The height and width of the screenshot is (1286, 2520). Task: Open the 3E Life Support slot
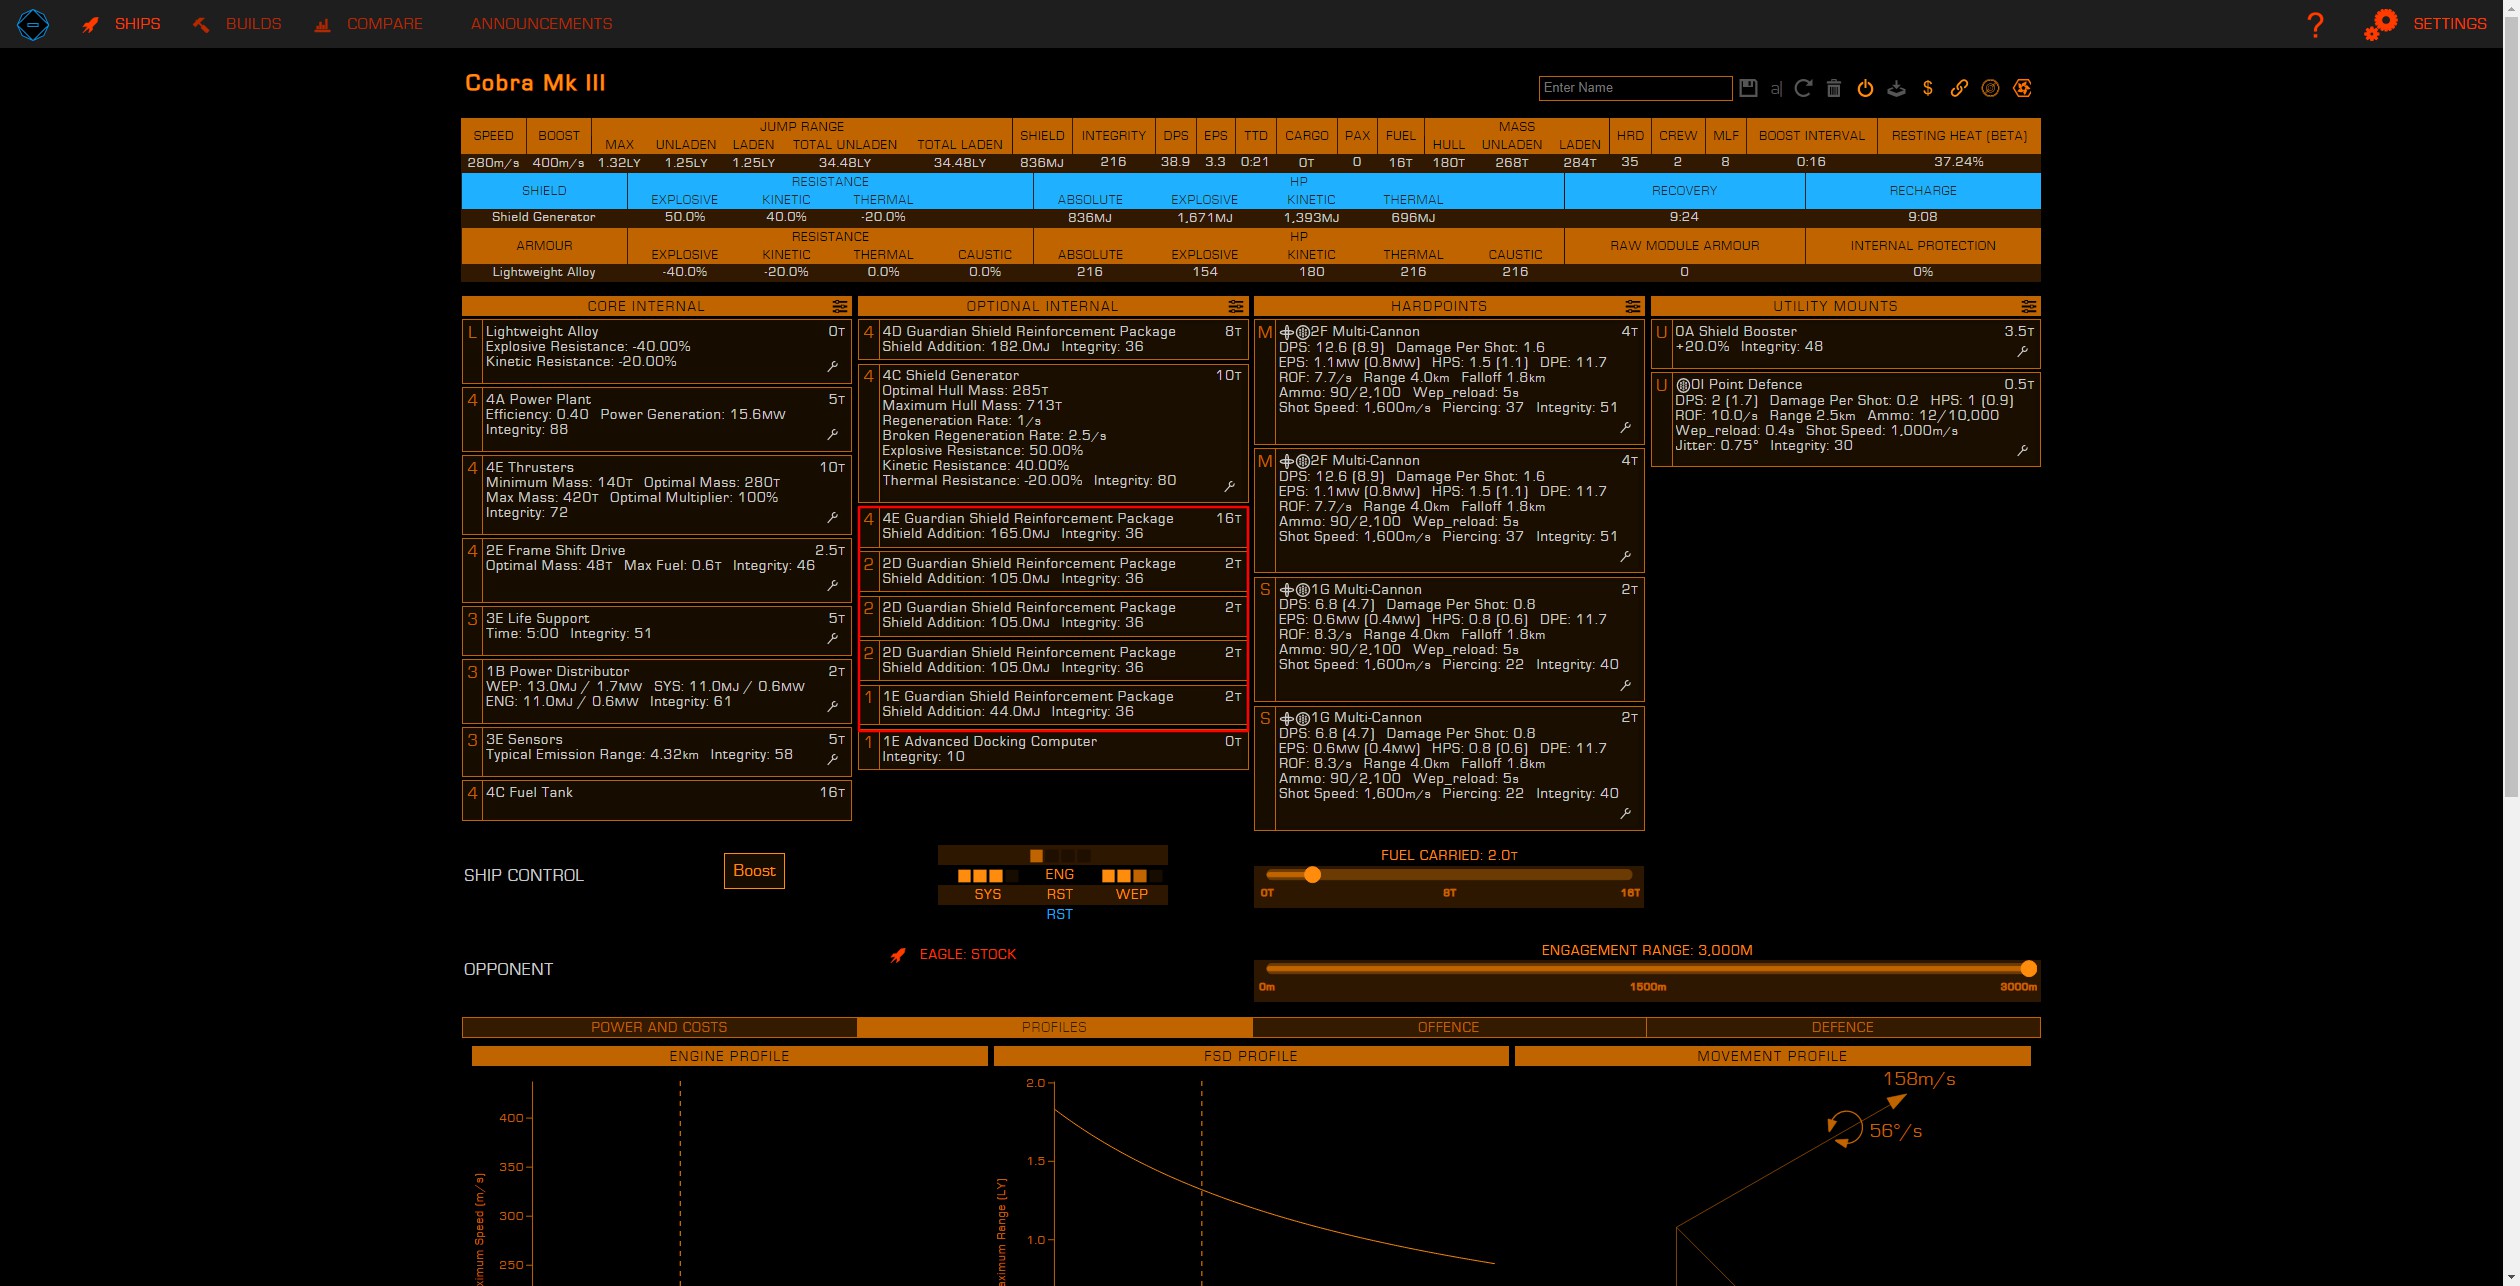click(657, 631)
